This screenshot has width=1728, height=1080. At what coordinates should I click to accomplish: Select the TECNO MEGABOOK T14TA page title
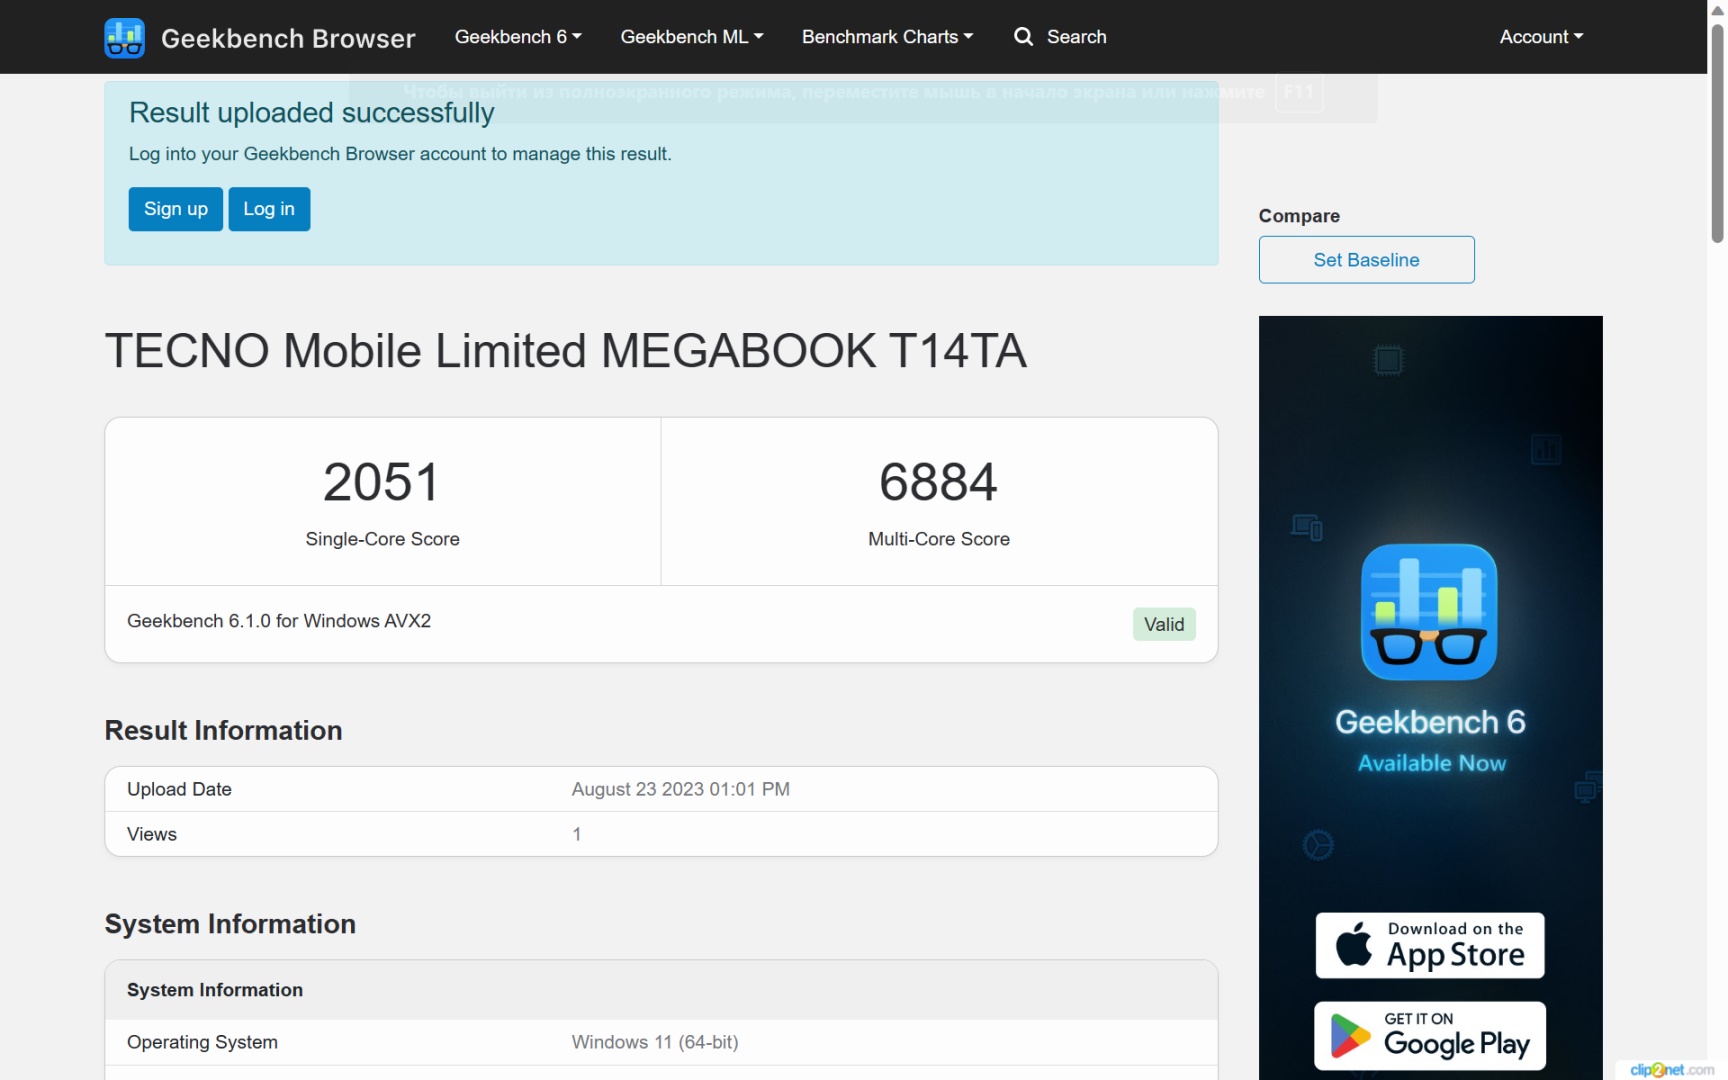566,351
